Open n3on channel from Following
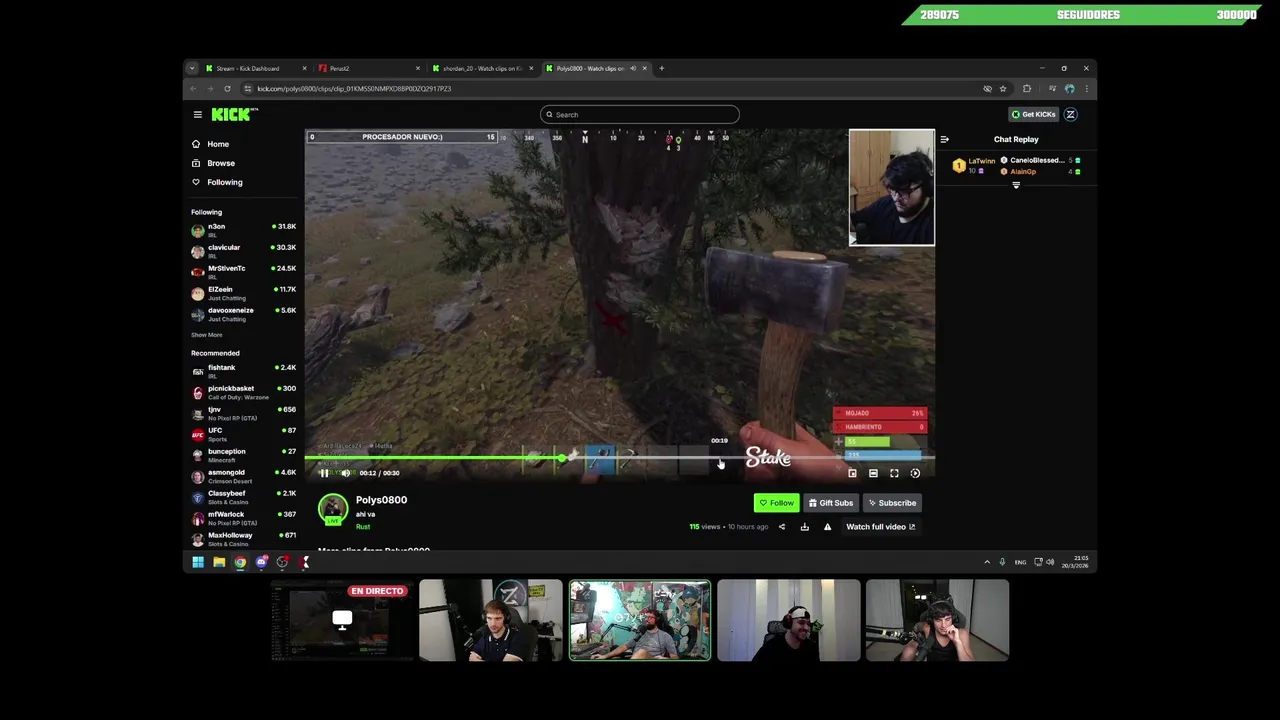Image resolution: width=1280 pixels, height=720 pixels. point(243,230)
